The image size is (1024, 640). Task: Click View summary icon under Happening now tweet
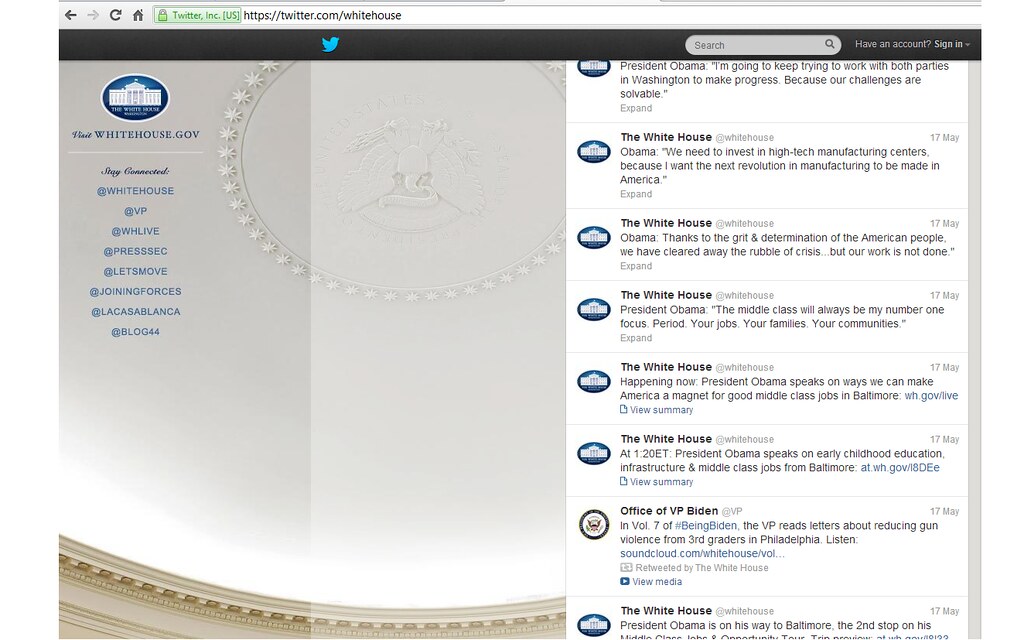(624, 409)
